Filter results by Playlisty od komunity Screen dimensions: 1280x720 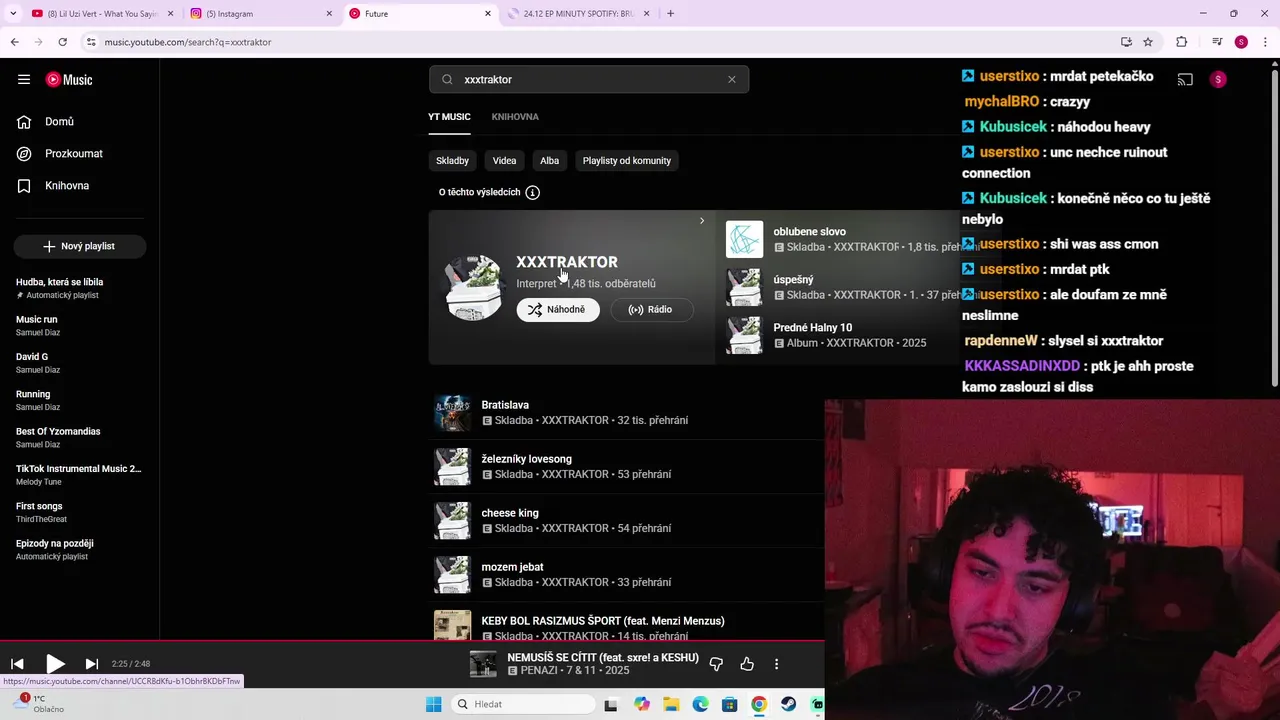627,161
